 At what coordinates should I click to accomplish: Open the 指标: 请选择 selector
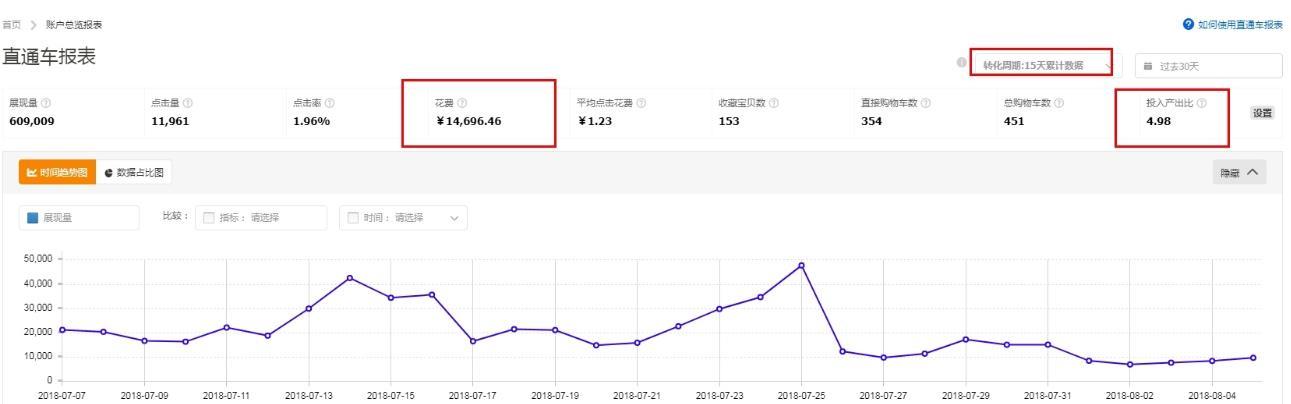261,218
